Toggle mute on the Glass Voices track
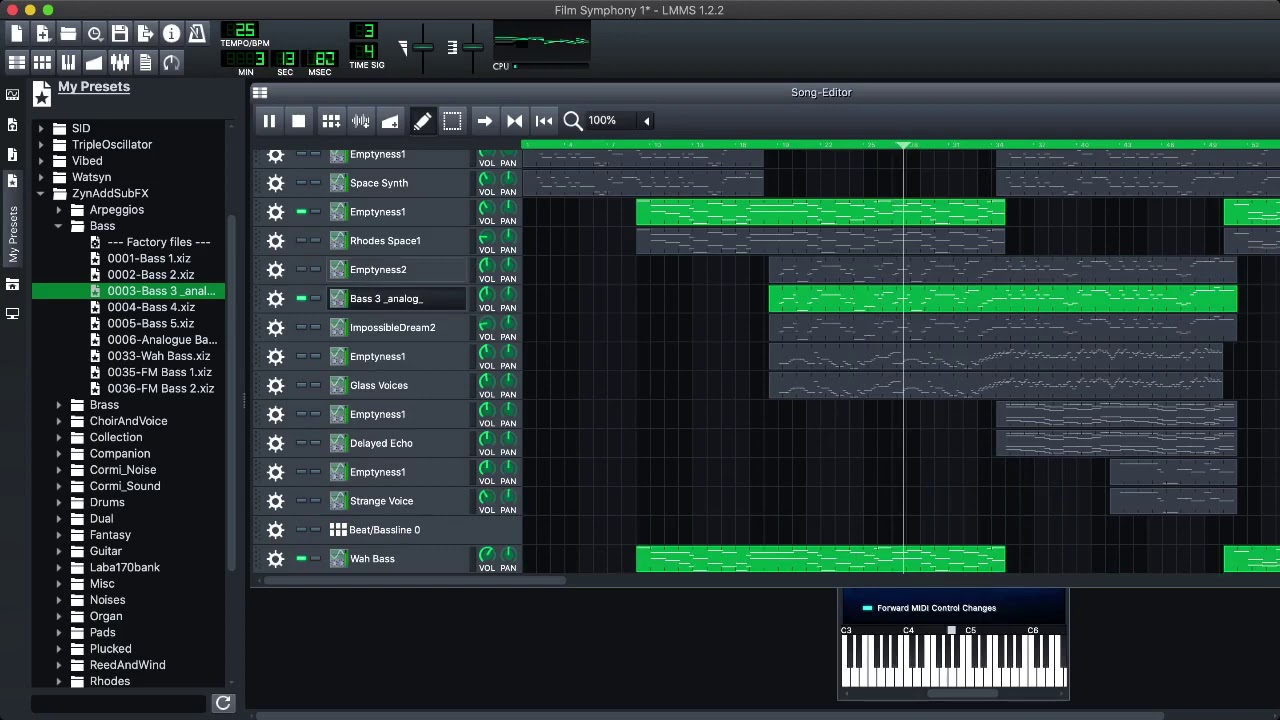Image resolution: width=1280 pixels, height=720 pixels. 301,385
